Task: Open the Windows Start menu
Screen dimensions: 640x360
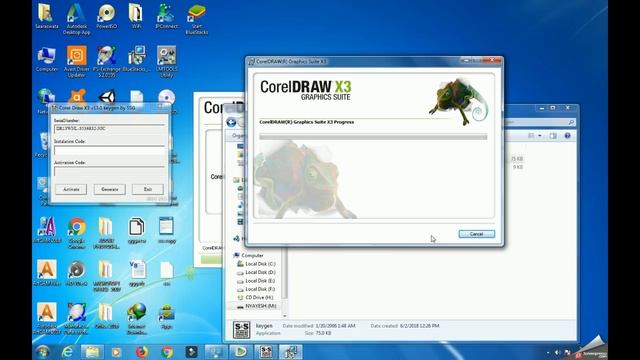Action: [42, 351]
